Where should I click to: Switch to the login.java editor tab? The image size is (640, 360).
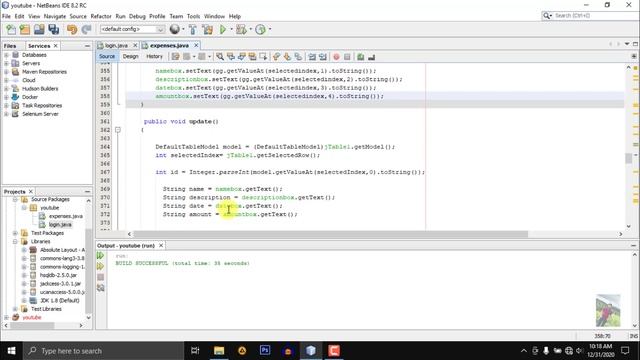[x=116, y=46]
